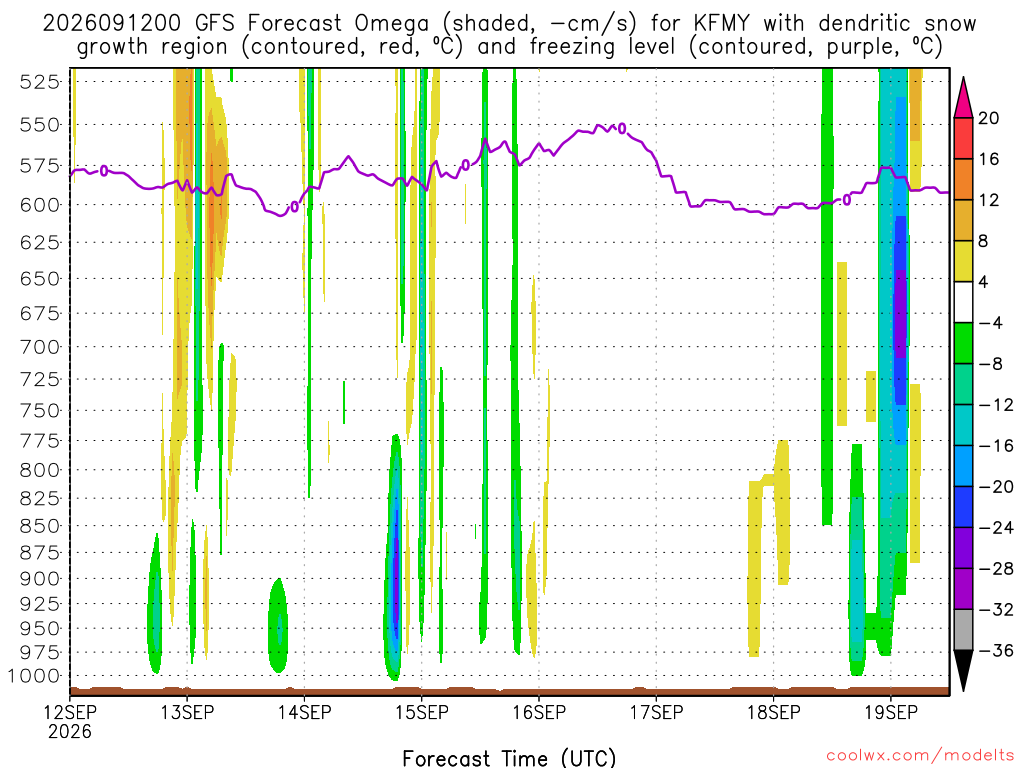Click the purple freezing level 0 label near 17SEP
This screenshot has width=1024, height=768.
pos(622,129)
